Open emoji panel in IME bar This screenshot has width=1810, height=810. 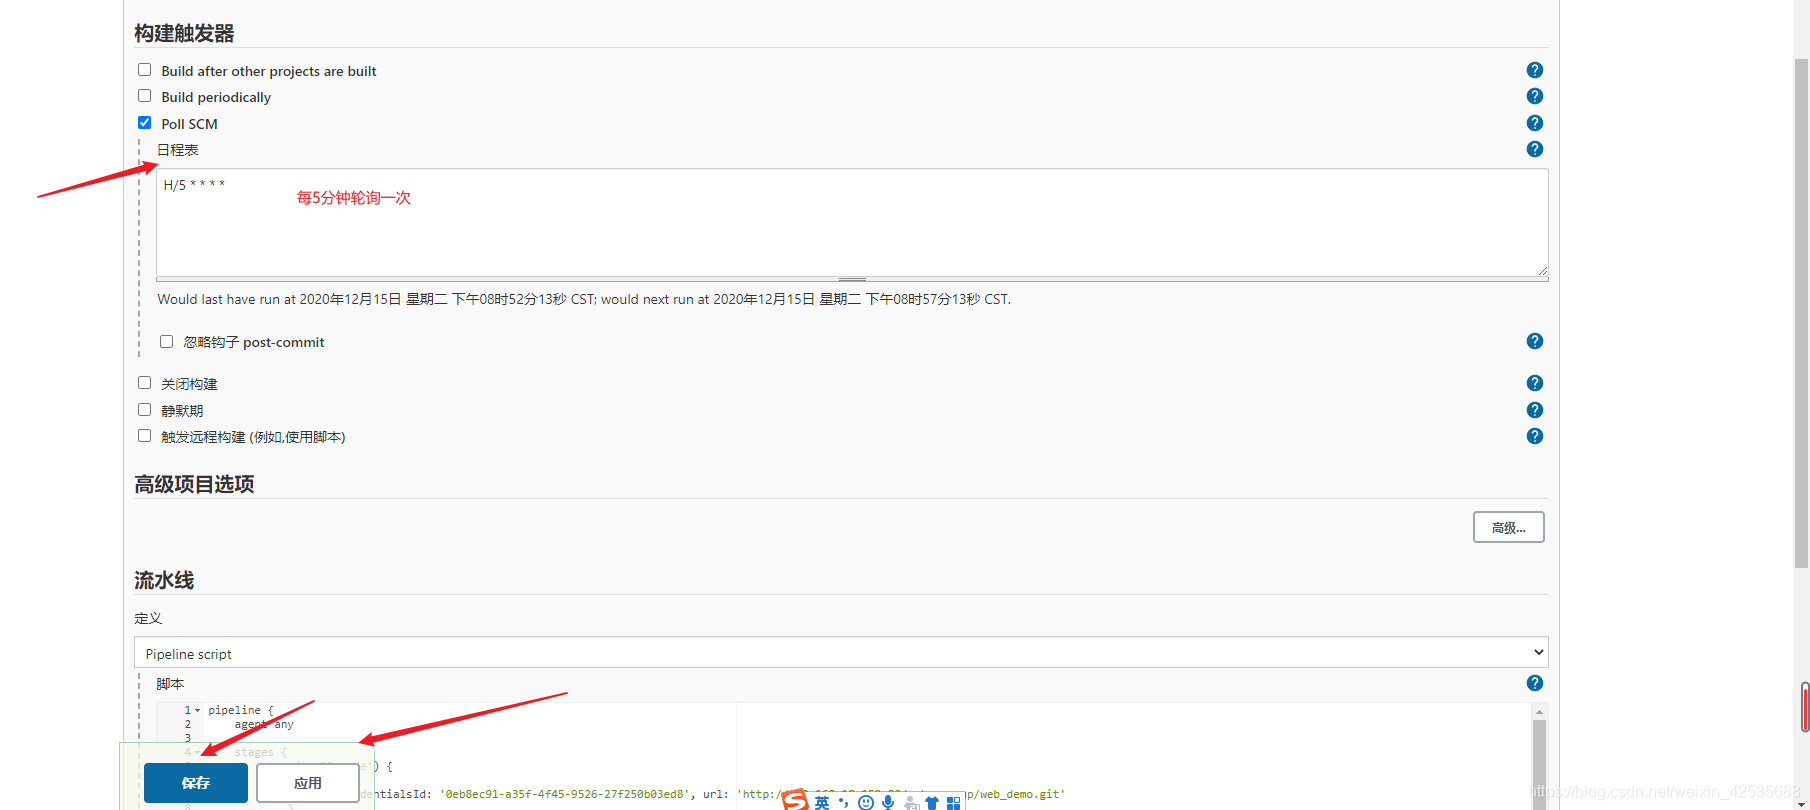pyautogui.click(x=866, y=802)
